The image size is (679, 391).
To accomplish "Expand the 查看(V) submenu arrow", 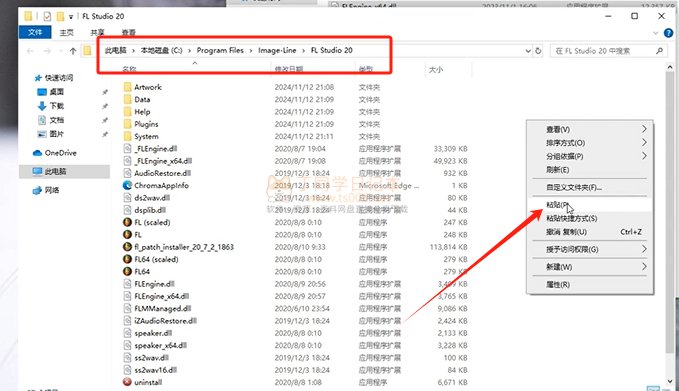I will tap(644, 129).
